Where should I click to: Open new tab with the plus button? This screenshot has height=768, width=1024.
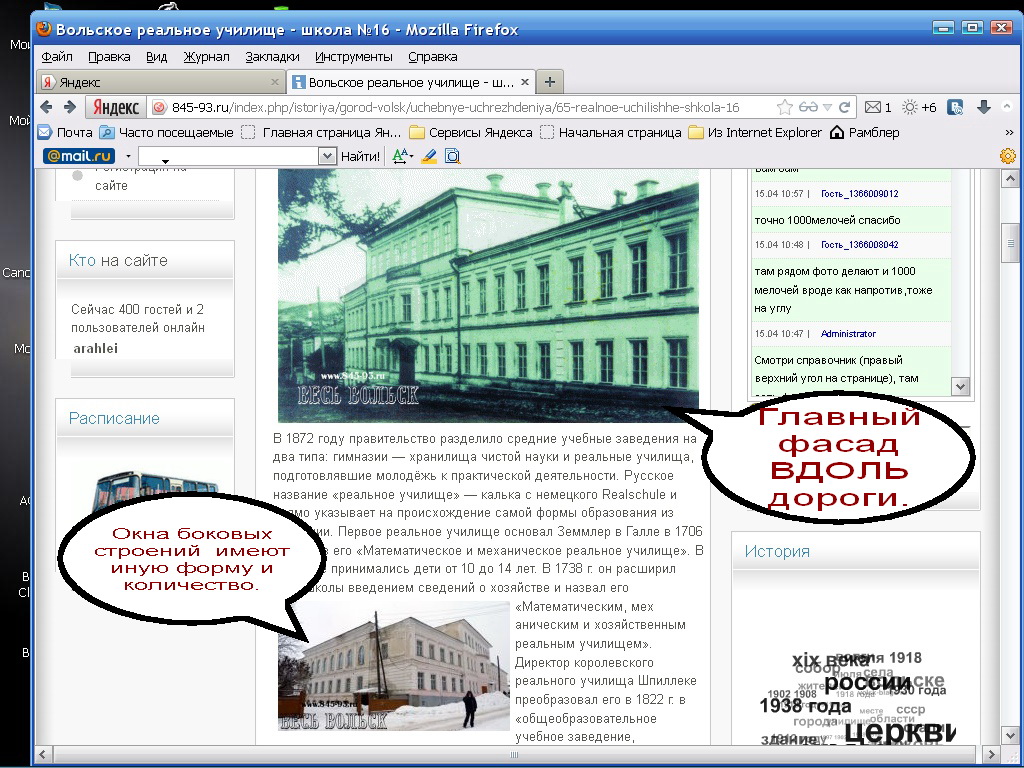pos(549,82)
